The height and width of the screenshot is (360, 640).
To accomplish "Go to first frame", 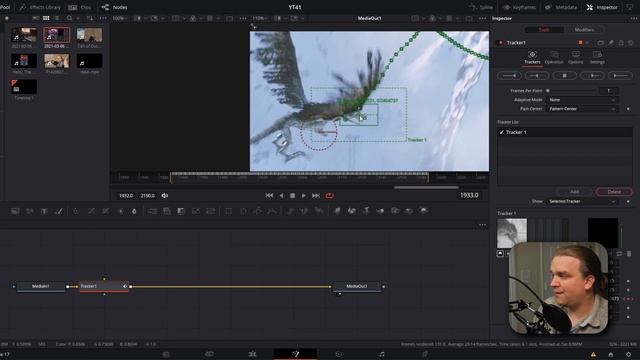I will [x=269, y=196].
